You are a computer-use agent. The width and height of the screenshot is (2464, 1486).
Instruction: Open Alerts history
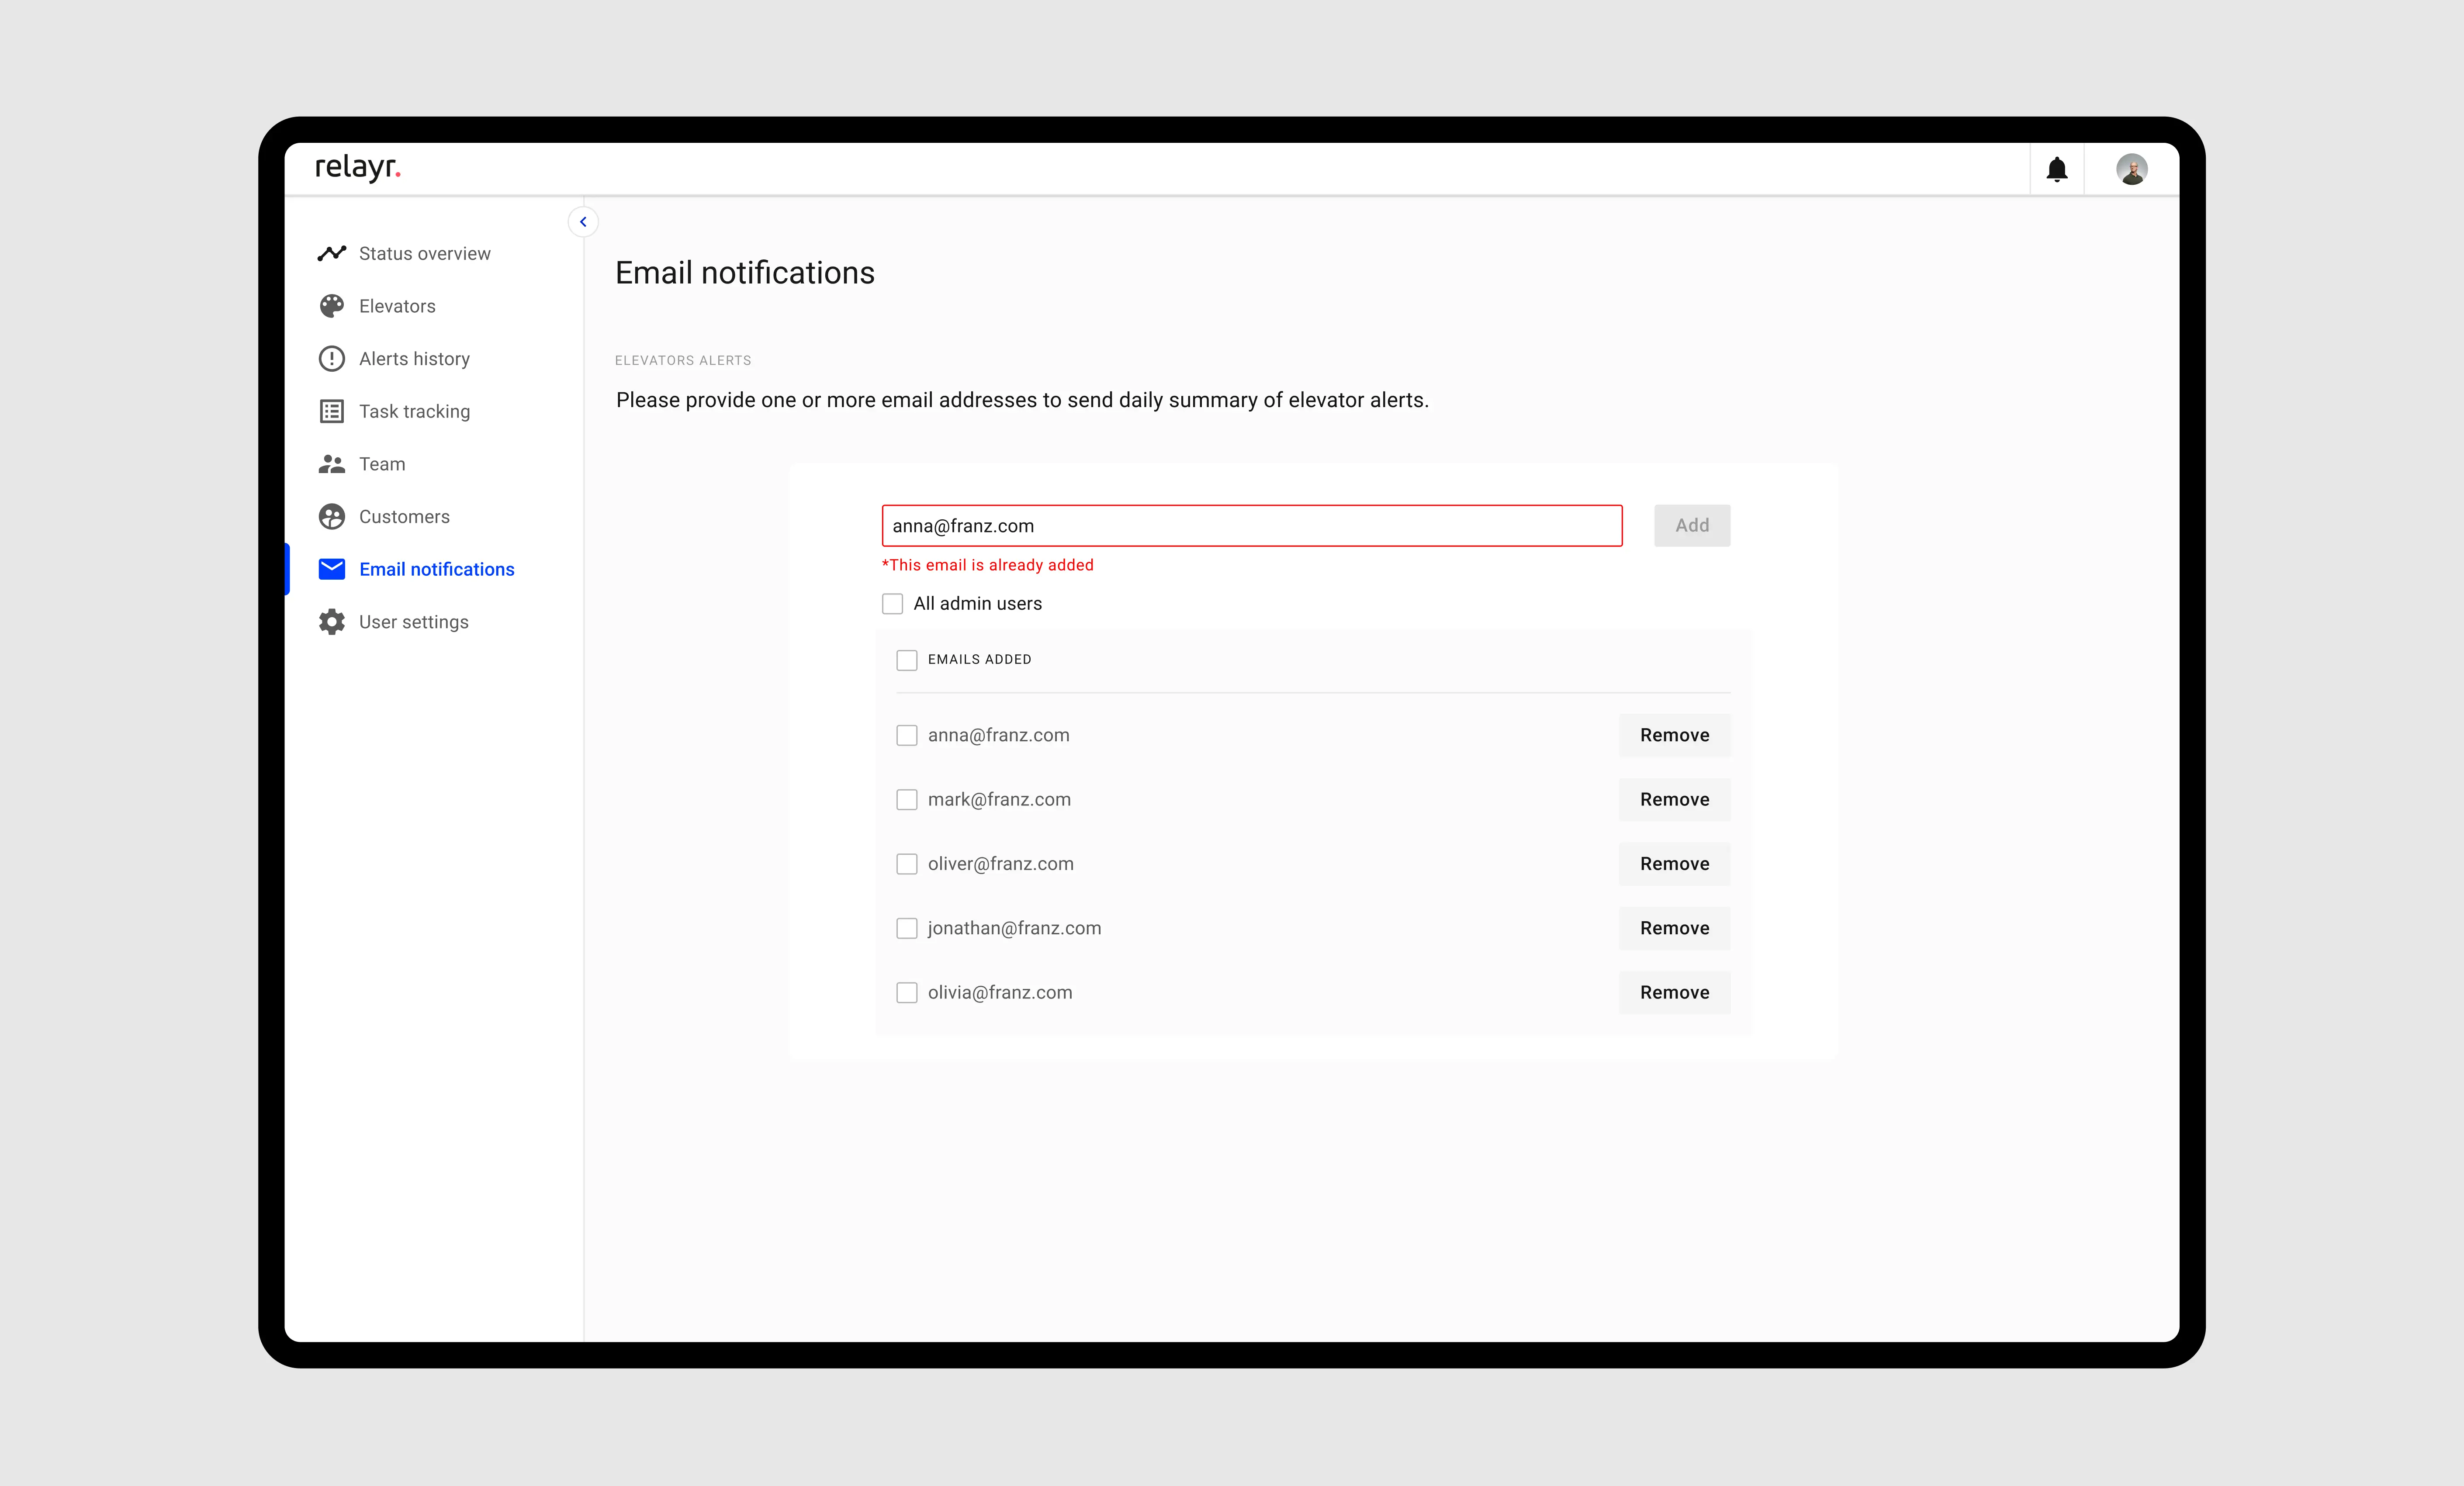click(x=414, y=359)
